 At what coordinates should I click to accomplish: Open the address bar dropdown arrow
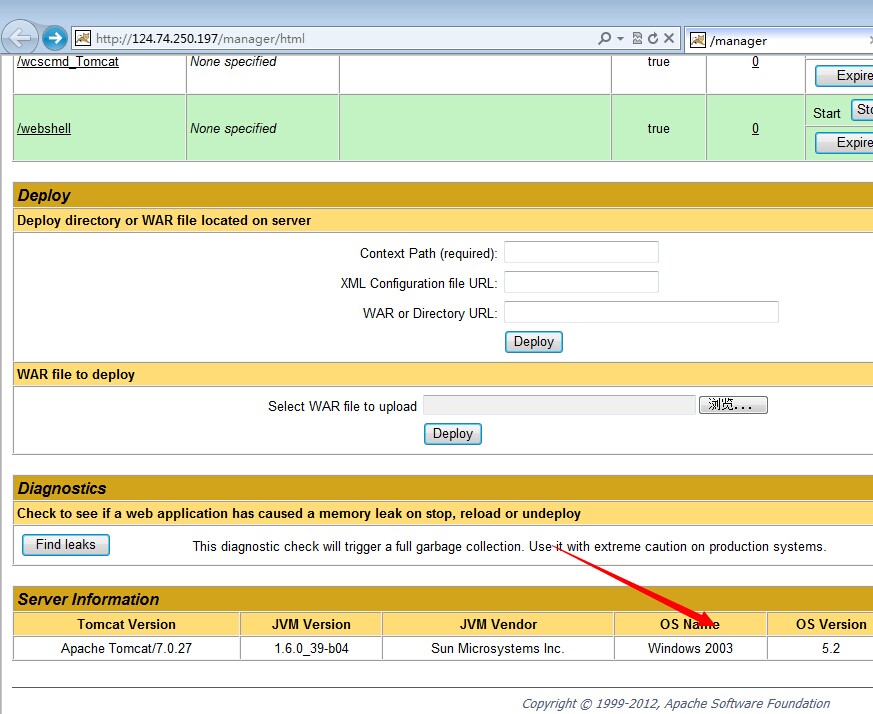click(620, 38)
